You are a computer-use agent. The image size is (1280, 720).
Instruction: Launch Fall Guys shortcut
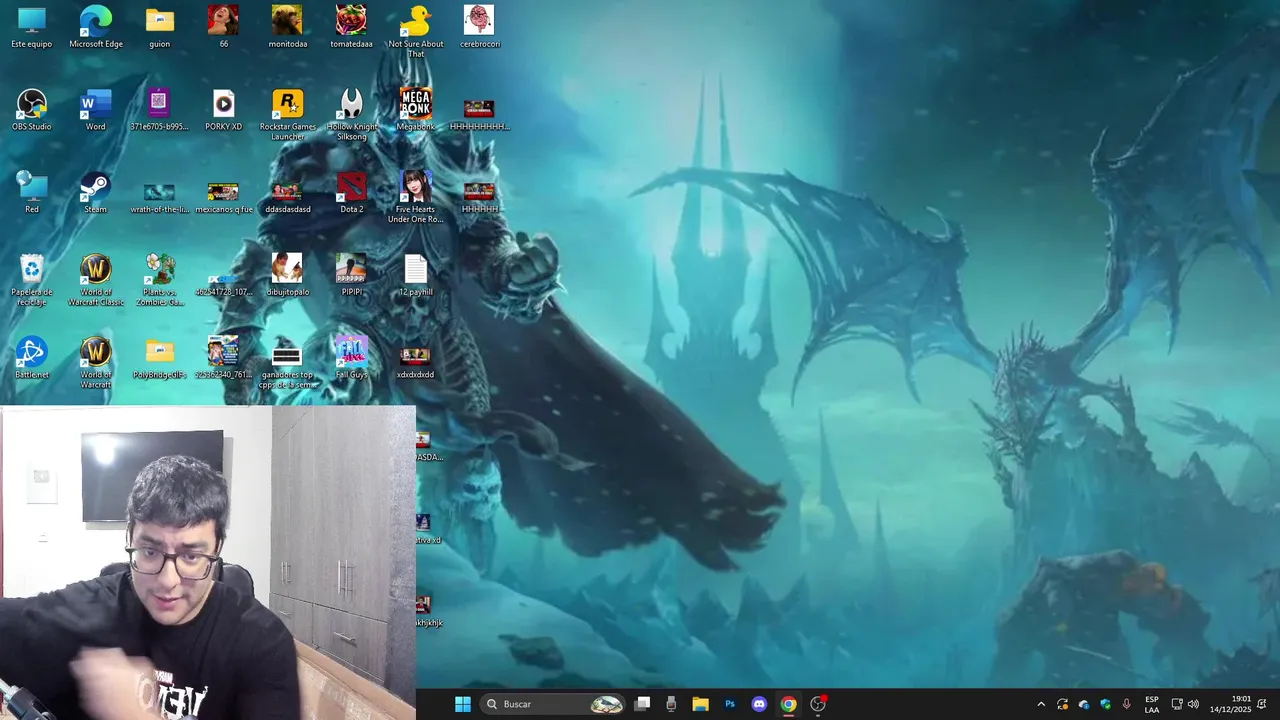coord(351,358)
